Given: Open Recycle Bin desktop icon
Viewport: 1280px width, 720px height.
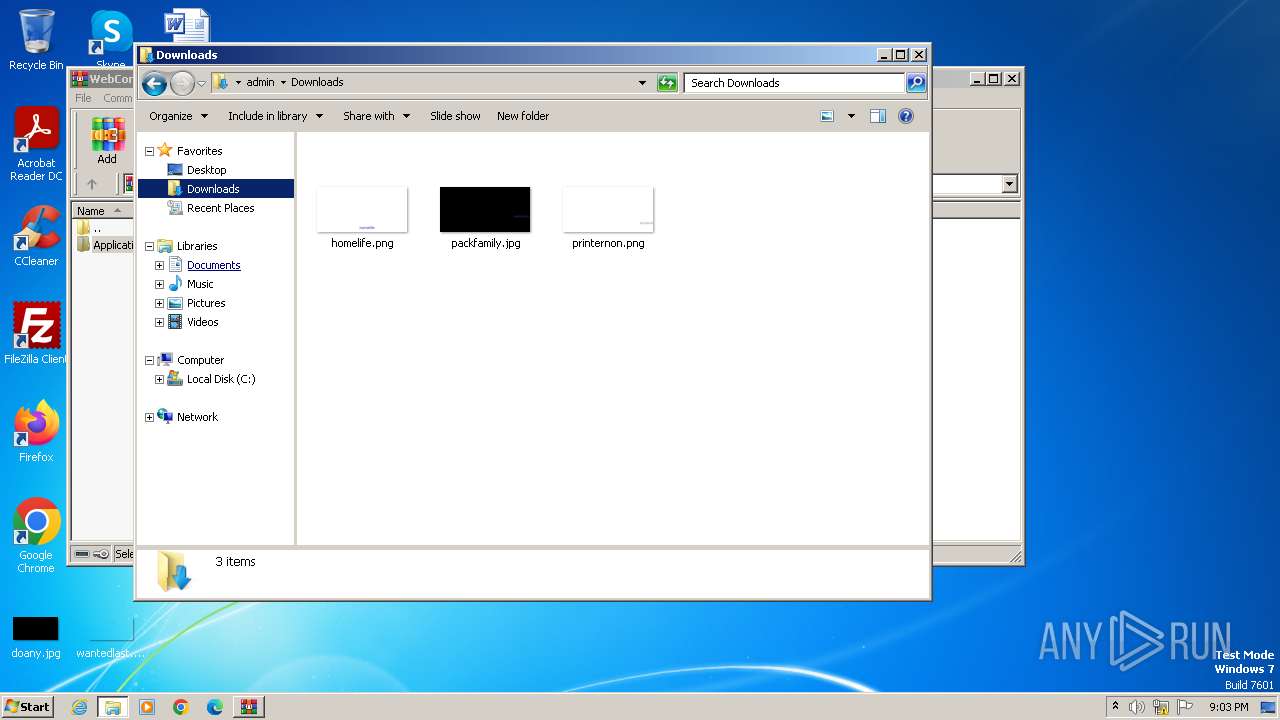Looking at the screenshot, I should (36, 40).
